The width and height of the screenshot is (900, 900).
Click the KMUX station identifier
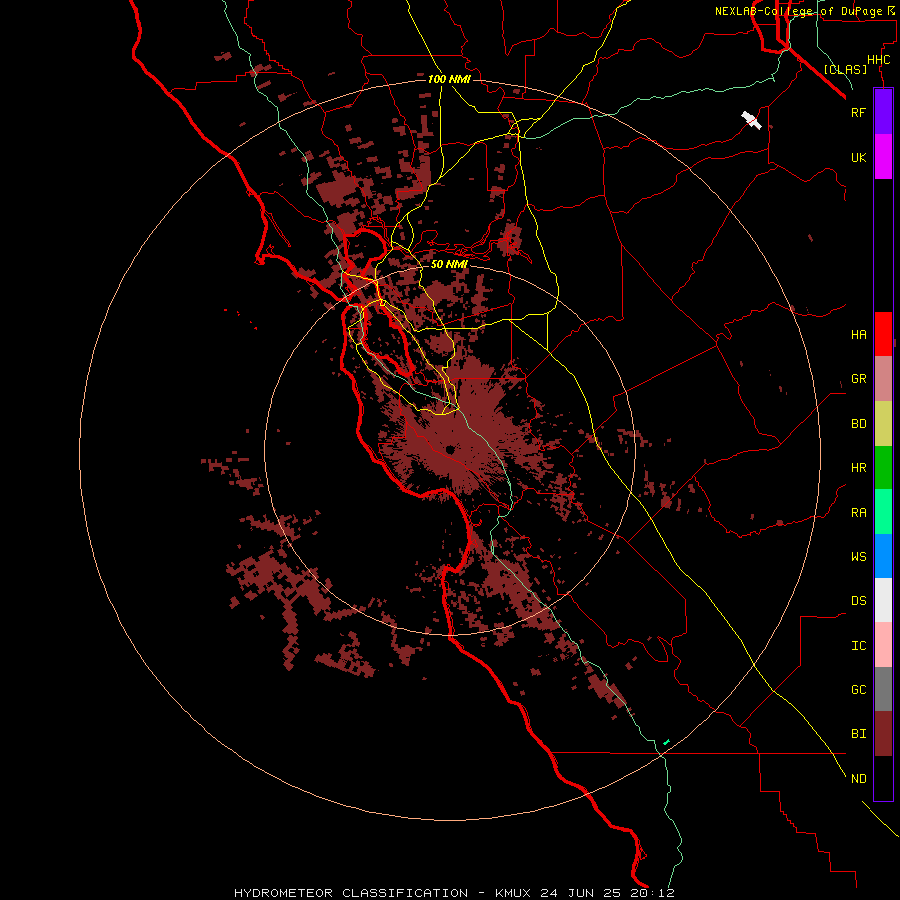pyautogui.click(x=514, y=893)
